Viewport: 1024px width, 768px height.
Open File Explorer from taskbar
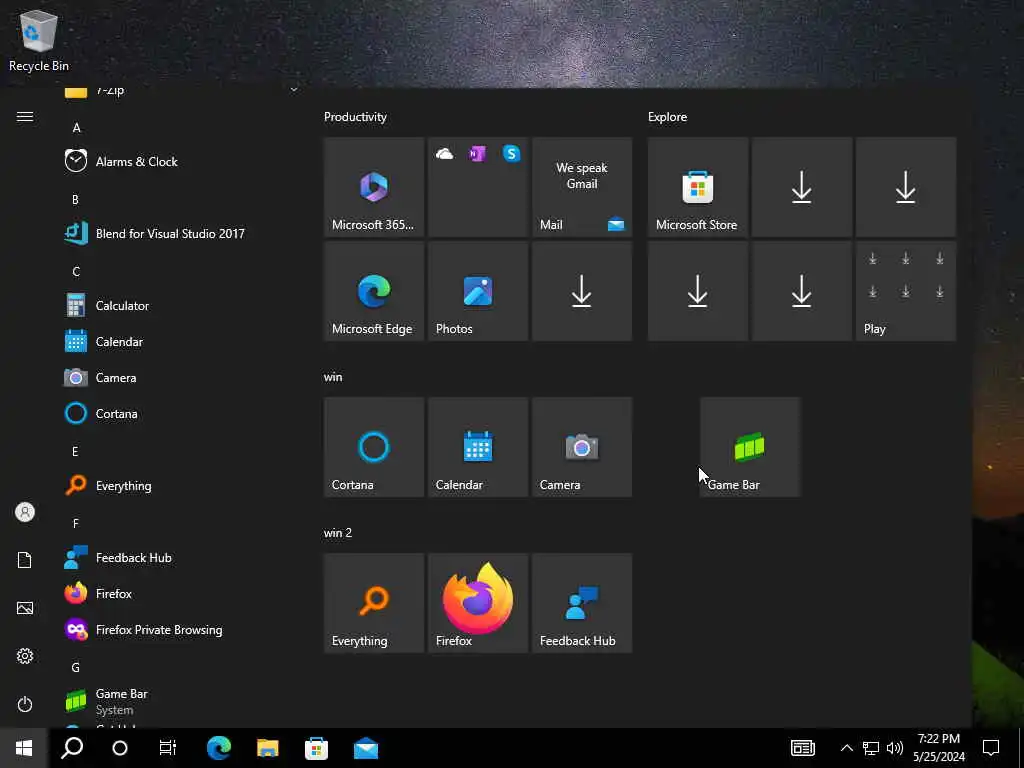pyautogui.click(x=268, y=748)
